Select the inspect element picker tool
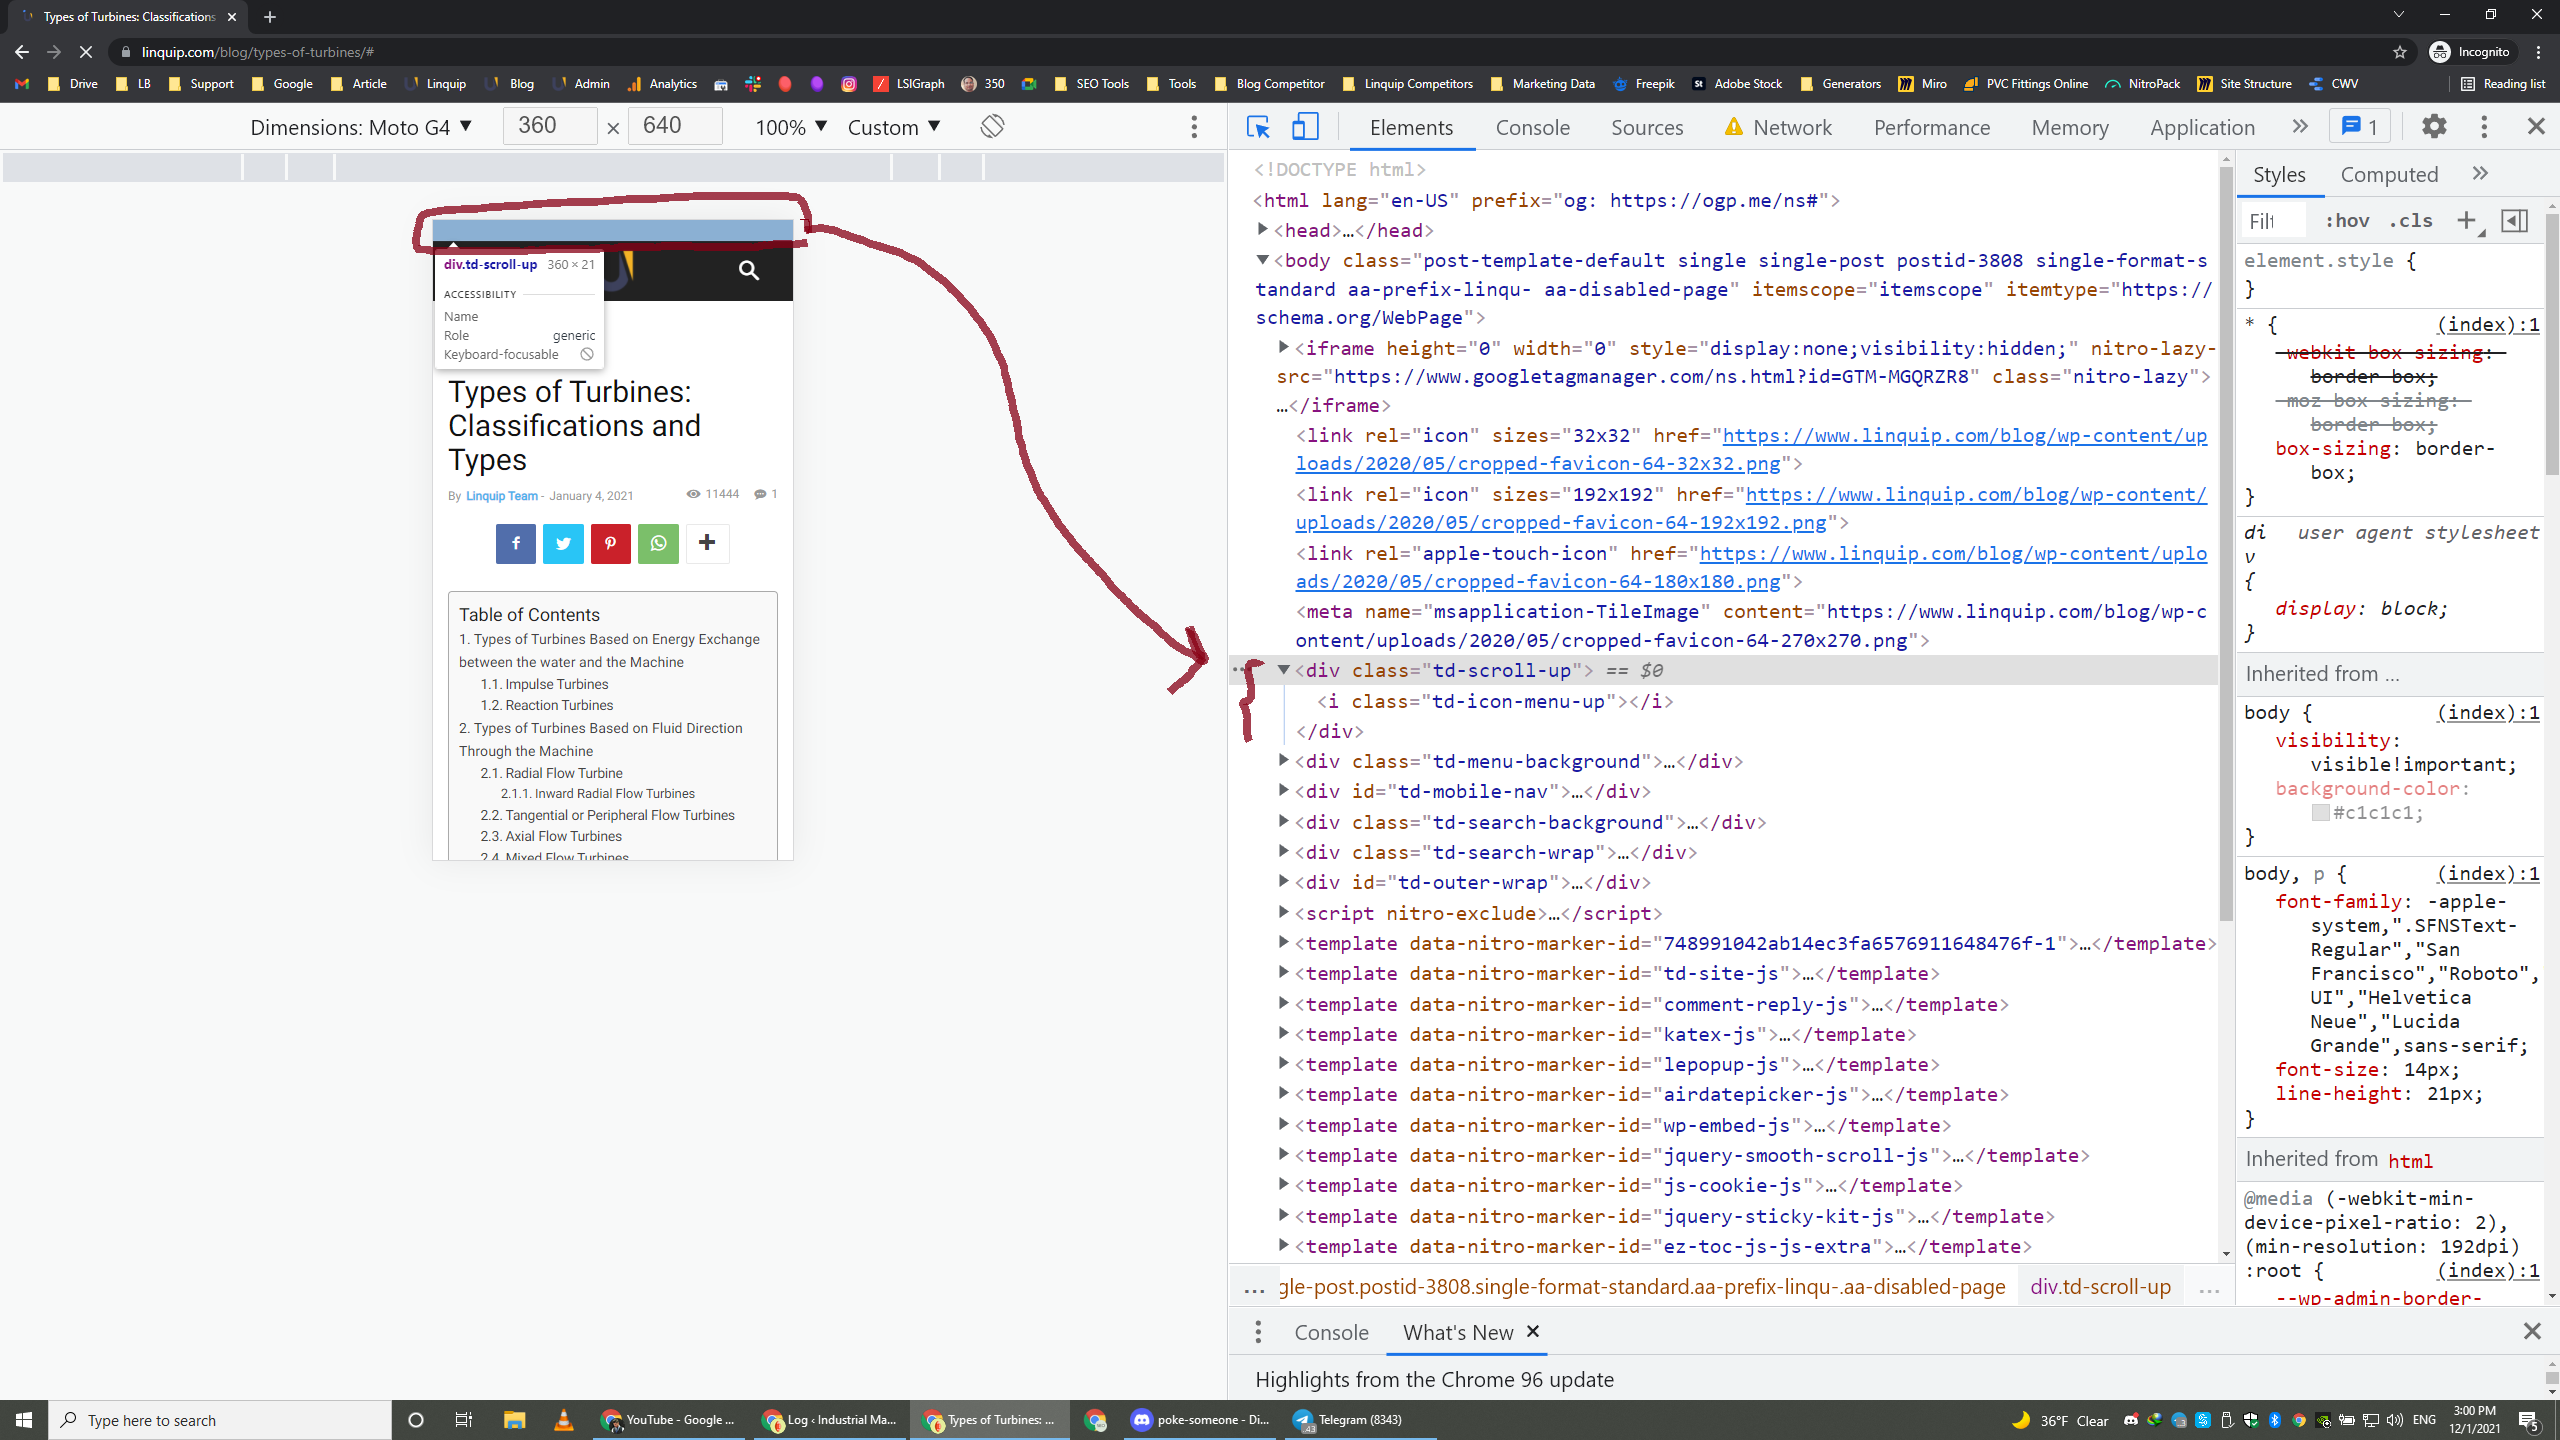The image size is (2560, 1440). pyautogui.click(x=1258, y=127)
